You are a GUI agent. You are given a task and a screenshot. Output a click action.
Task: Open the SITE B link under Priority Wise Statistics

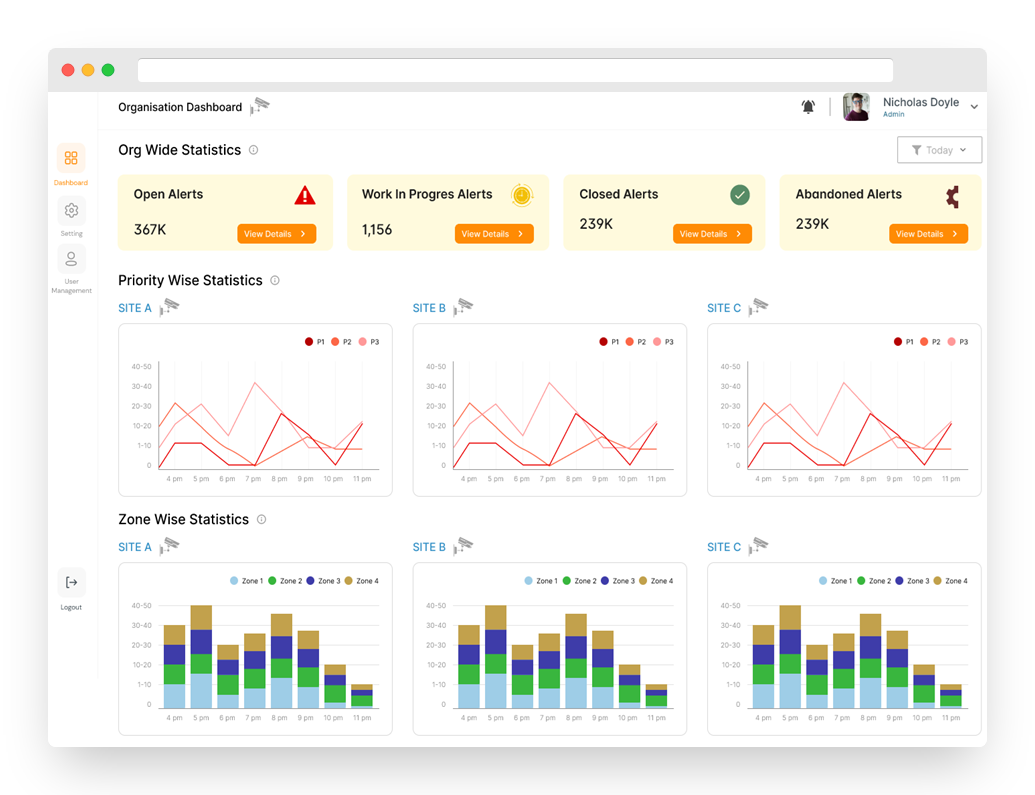tap(429, 308)
